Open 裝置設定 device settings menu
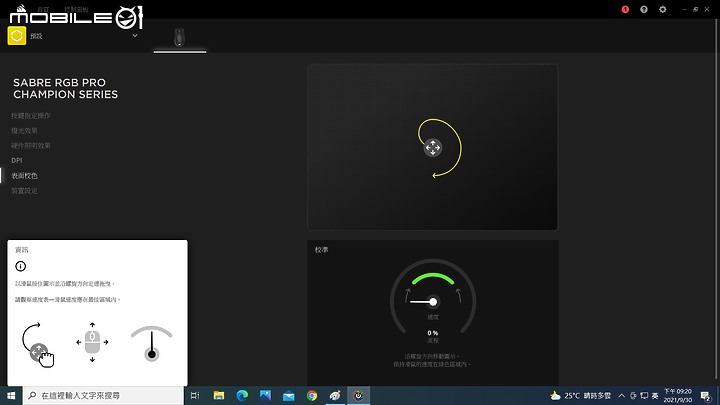720x405 pixels. [24, 191]
